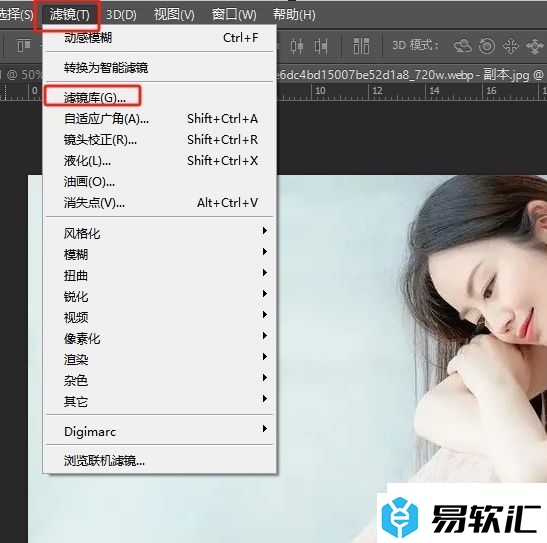The height and width of the screenshot is (543, 547).
Task: Click distribute horizontal centers icon
Action: (x=297, y=46)
